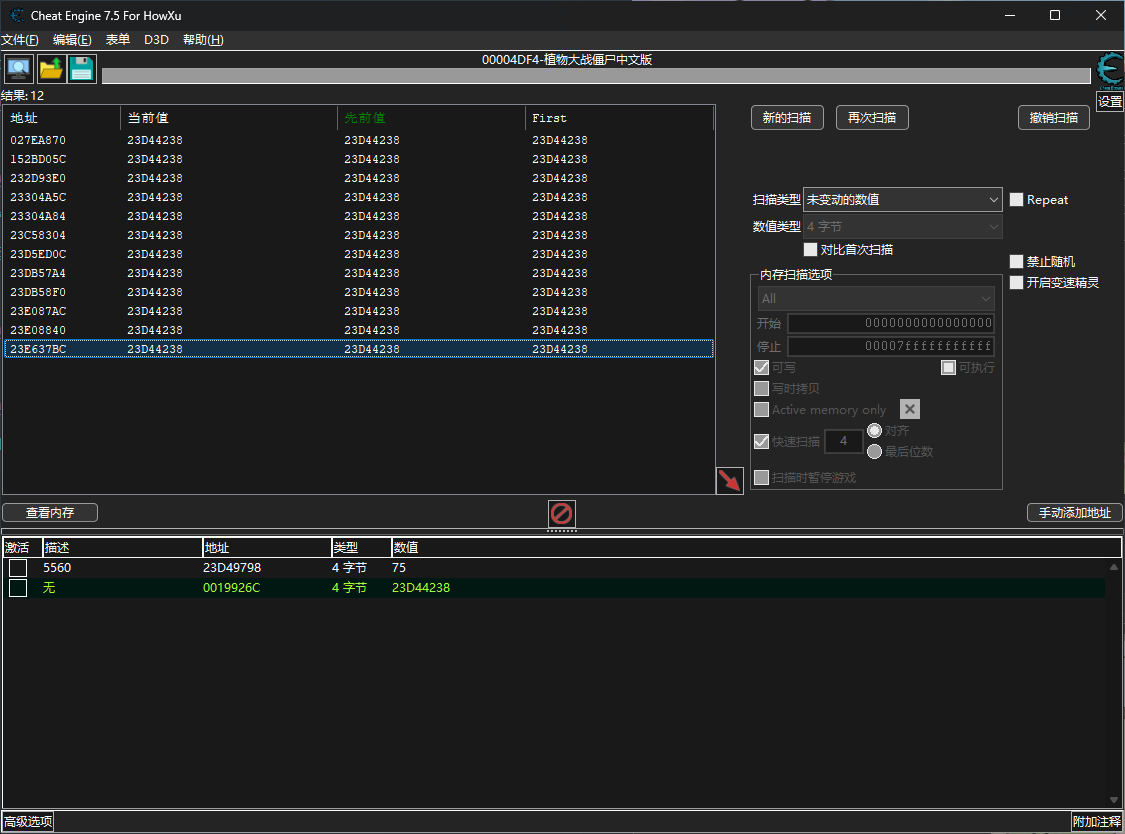Expand the memory region All dropdown
This screenshot has height=834, width=1125.
click(876, 298)
